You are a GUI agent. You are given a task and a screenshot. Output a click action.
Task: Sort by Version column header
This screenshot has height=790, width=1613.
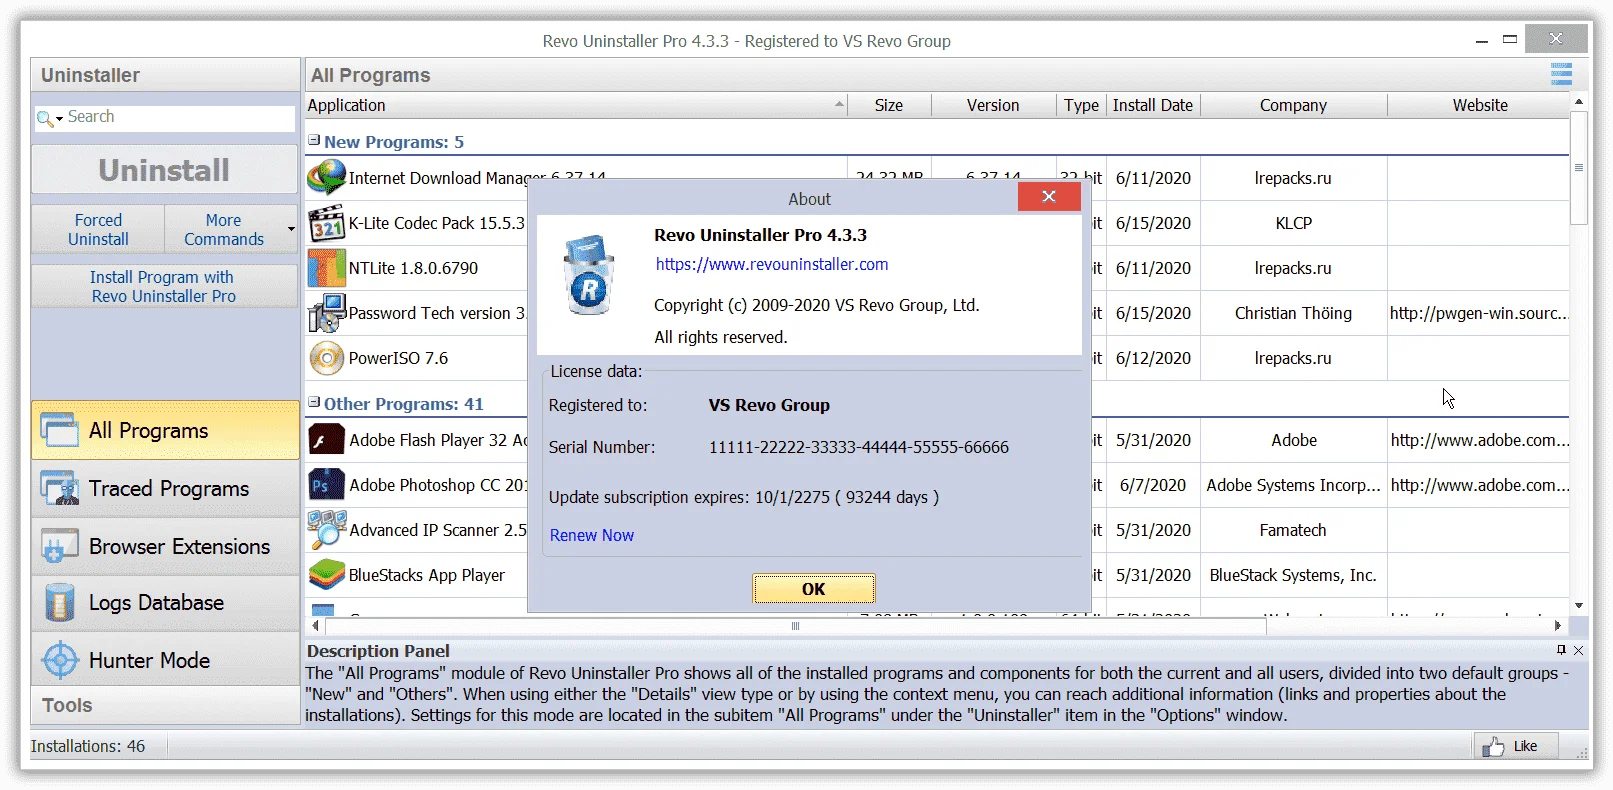(x=993, y=105)
